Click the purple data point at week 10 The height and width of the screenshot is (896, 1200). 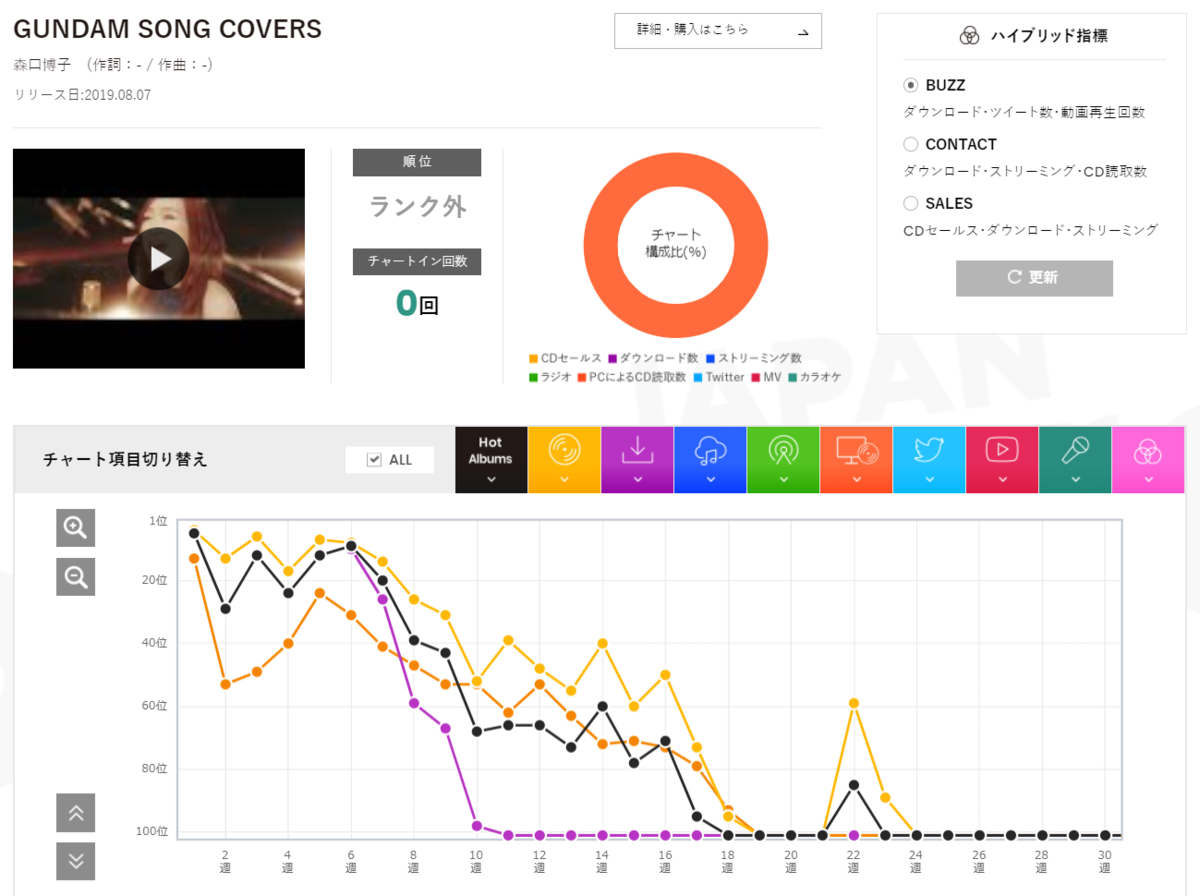[x=477, y=826]
